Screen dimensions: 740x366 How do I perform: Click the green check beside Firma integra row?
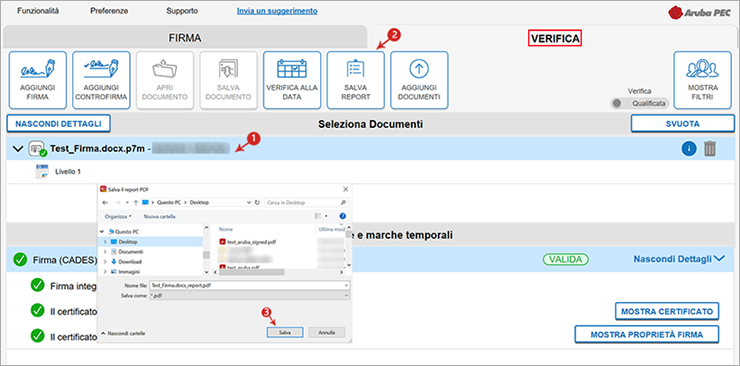pos(37,285)
